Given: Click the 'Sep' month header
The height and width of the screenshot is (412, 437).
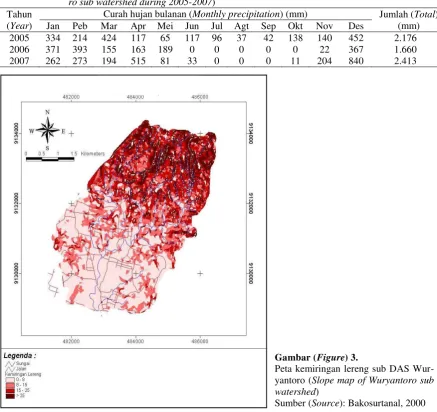Looking at the screenshot, I should [x=268, y=26].
